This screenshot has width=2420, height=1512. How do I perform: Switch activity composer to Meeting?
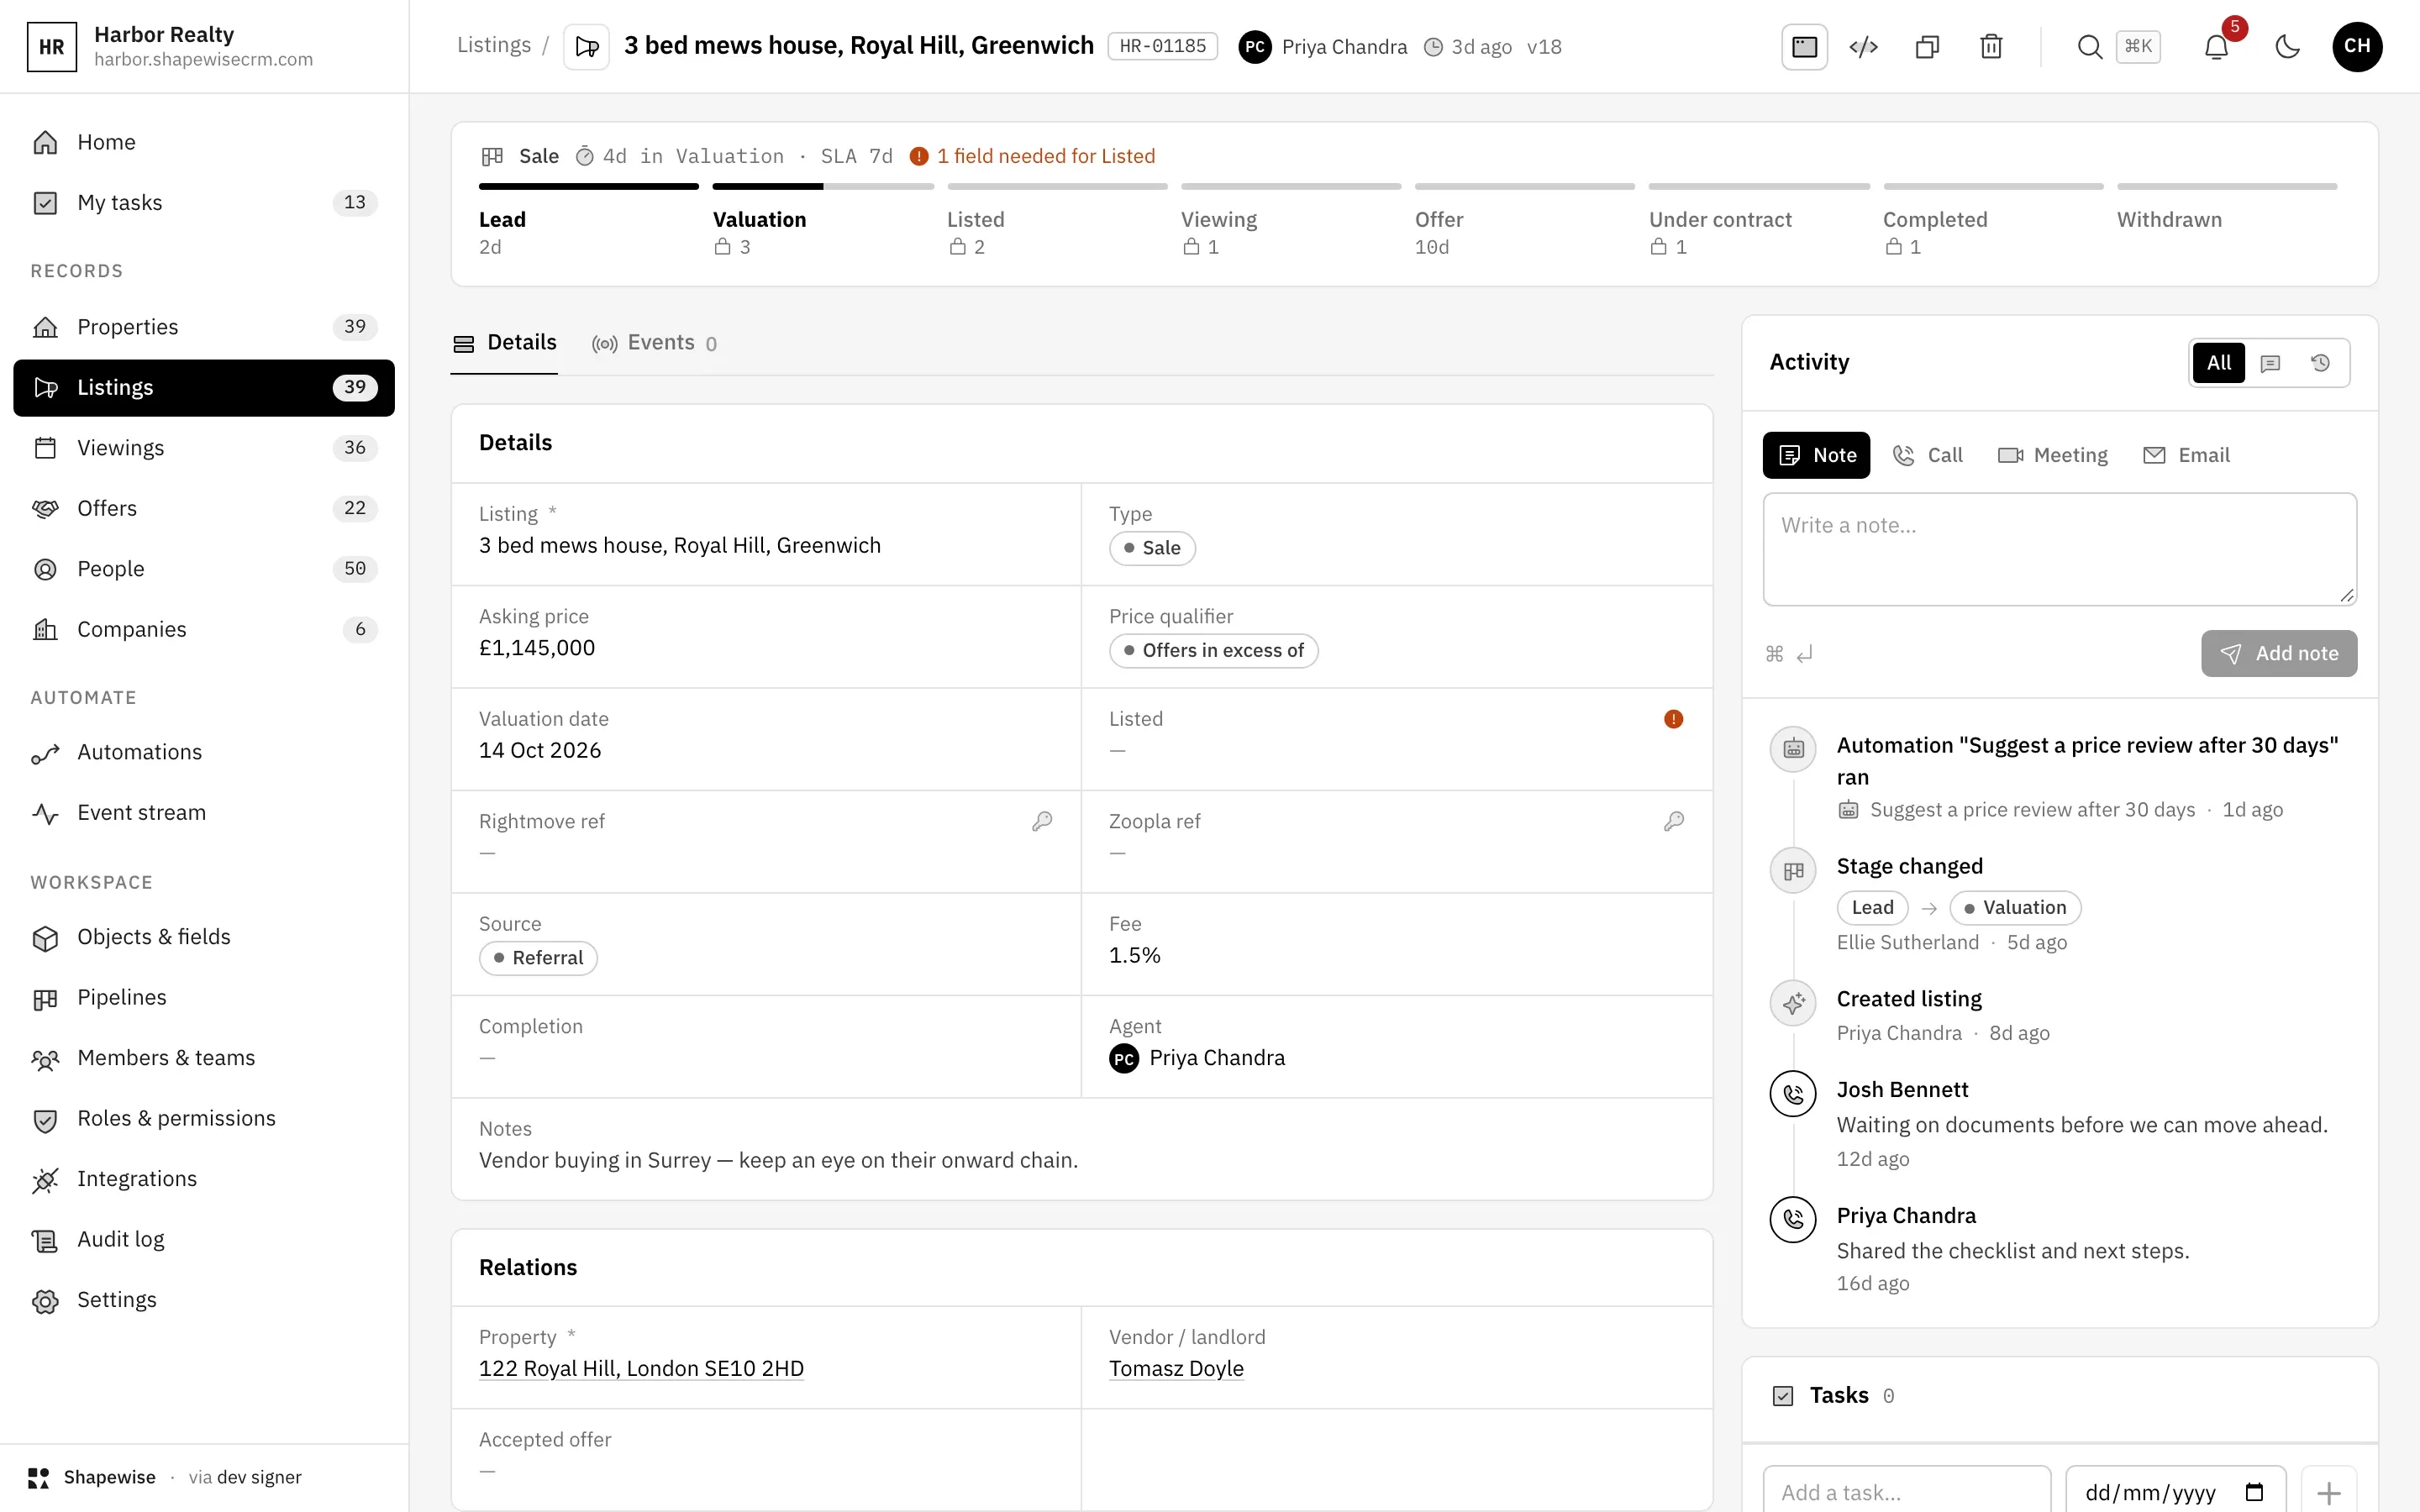pyautogui.click(x=2052, y=456)
